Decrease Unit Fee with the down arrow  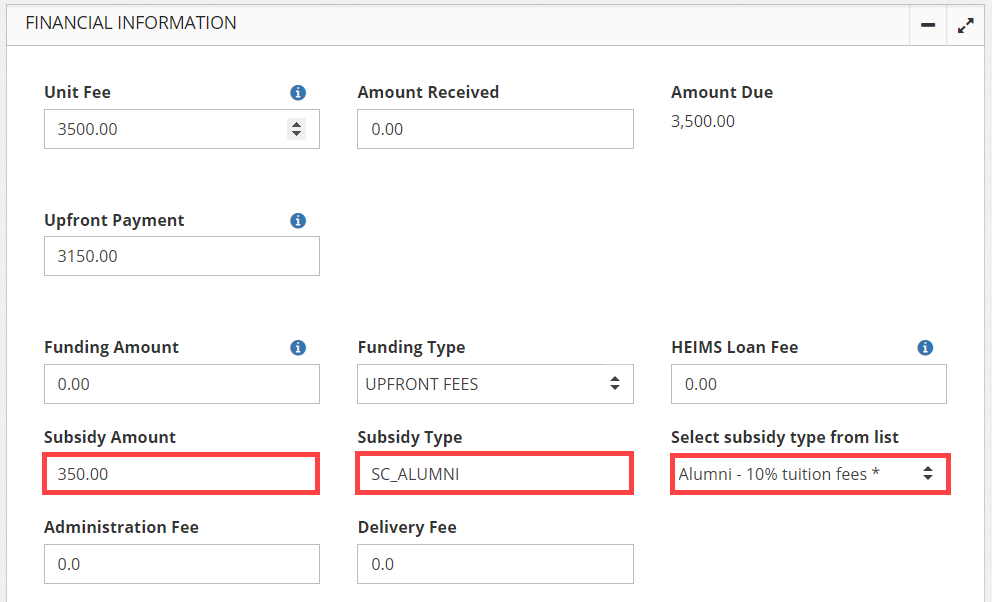[x=296, y=134]
